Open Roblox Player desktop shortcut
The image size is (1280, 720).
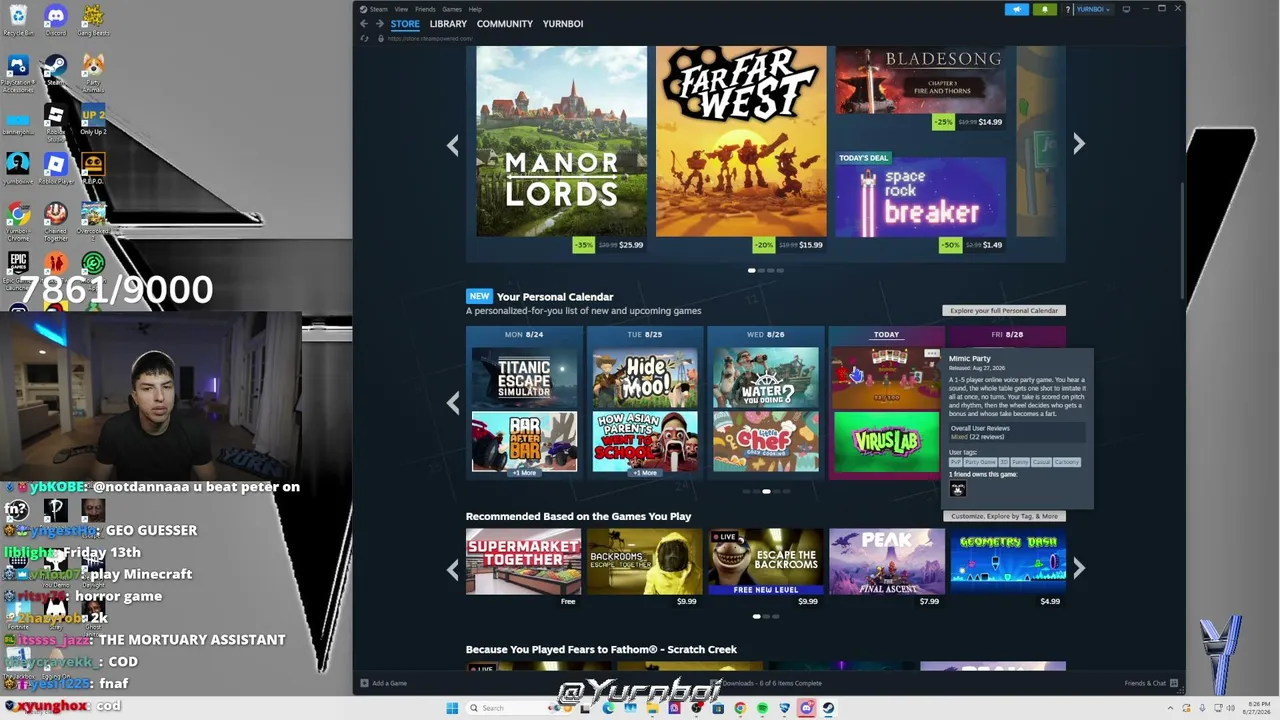tap(55, 168)
